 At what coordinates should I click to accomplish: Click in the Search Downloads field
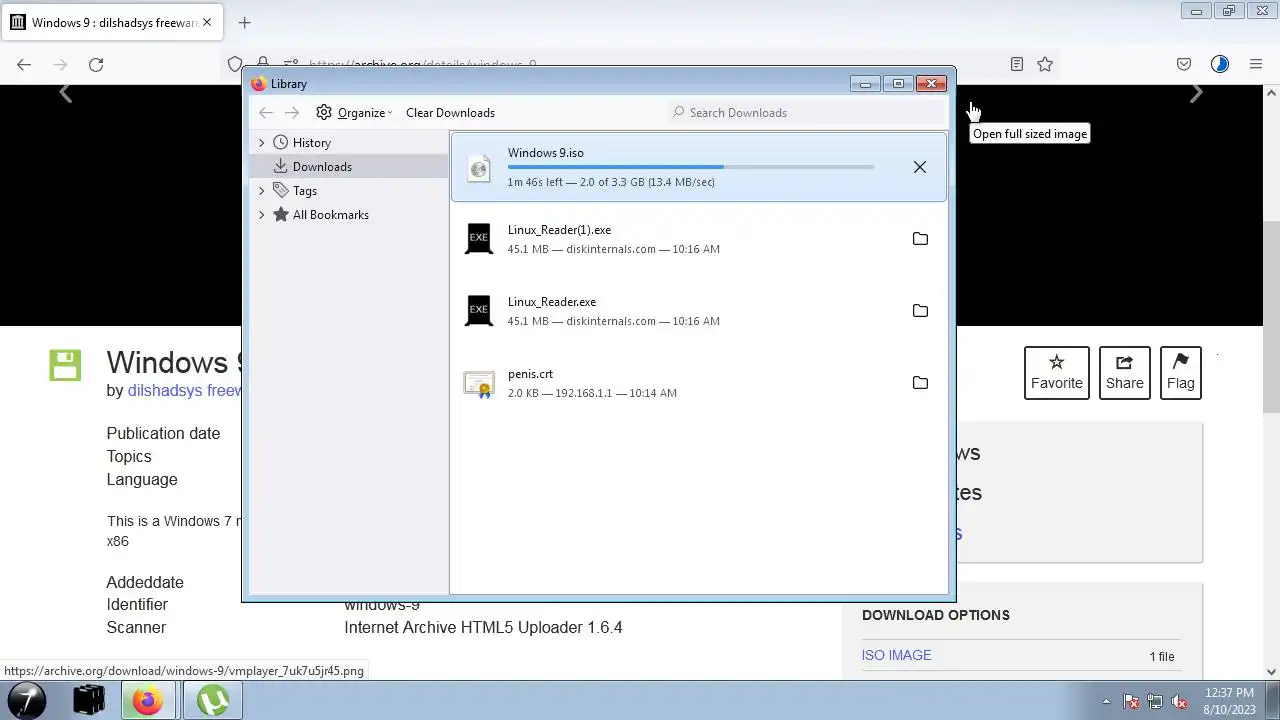coord(806,113)
